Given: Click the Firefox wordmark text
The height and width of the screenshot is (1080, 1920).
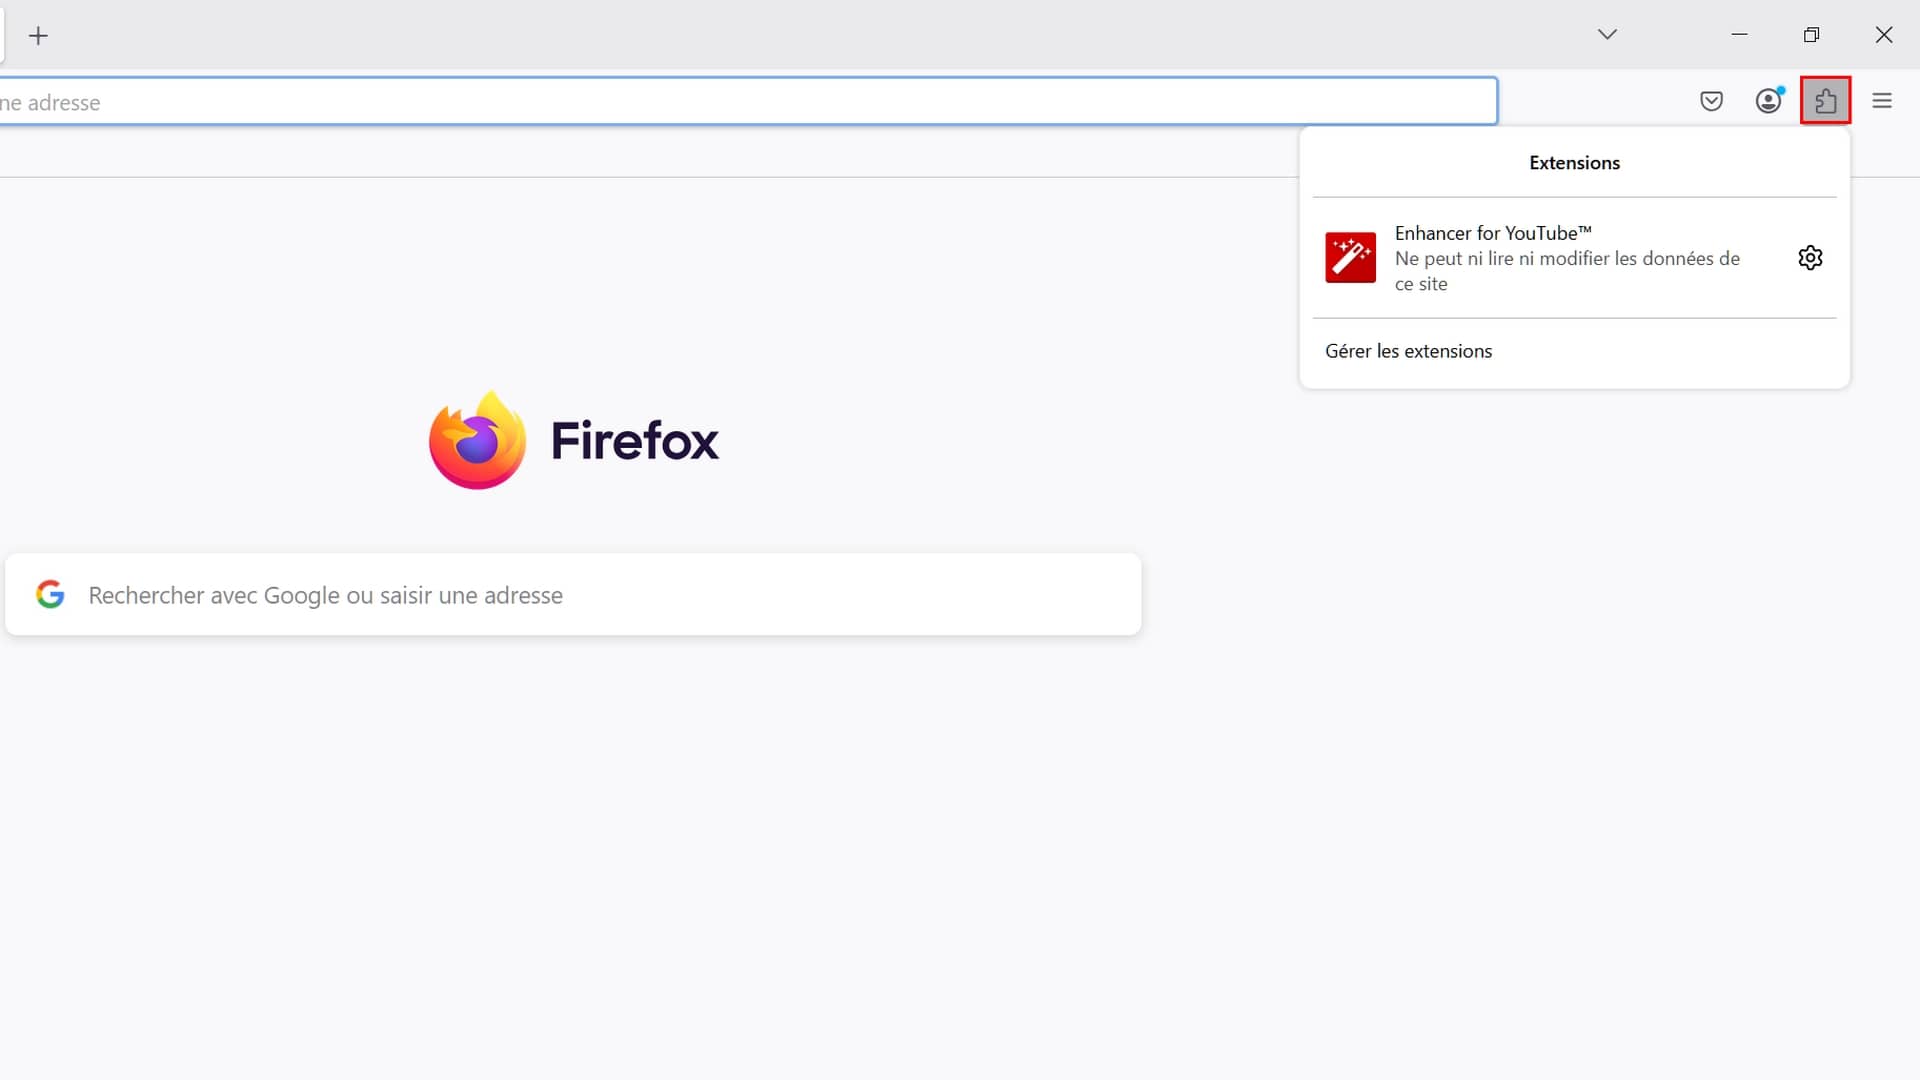Looking at the screenshot, I should [x=634, y=441].
